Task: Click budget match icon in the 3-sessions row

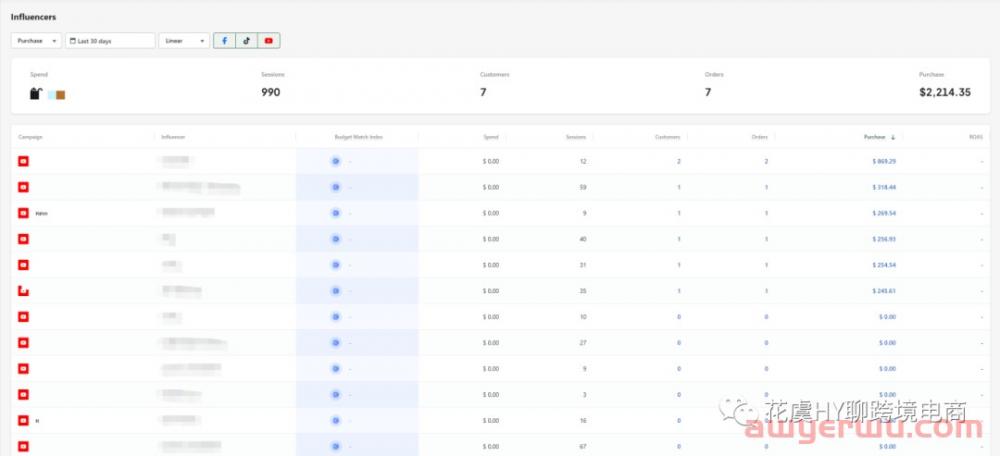Action: pyautogui.click(x=335, y=395)
